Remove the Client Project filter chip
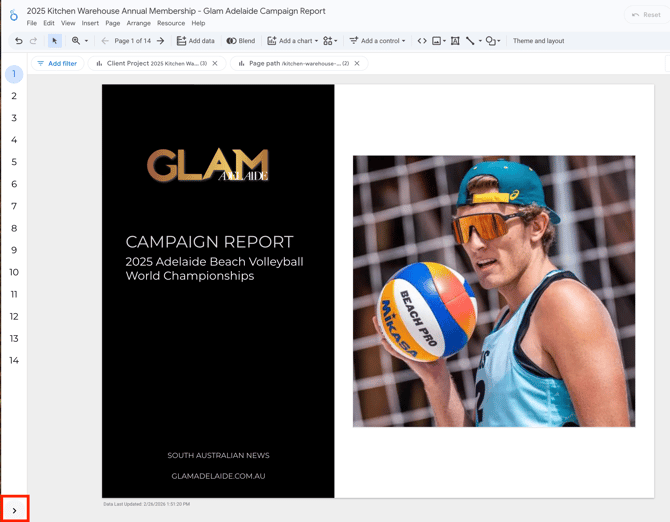This screenshot has width=670, height=522. 215,63
